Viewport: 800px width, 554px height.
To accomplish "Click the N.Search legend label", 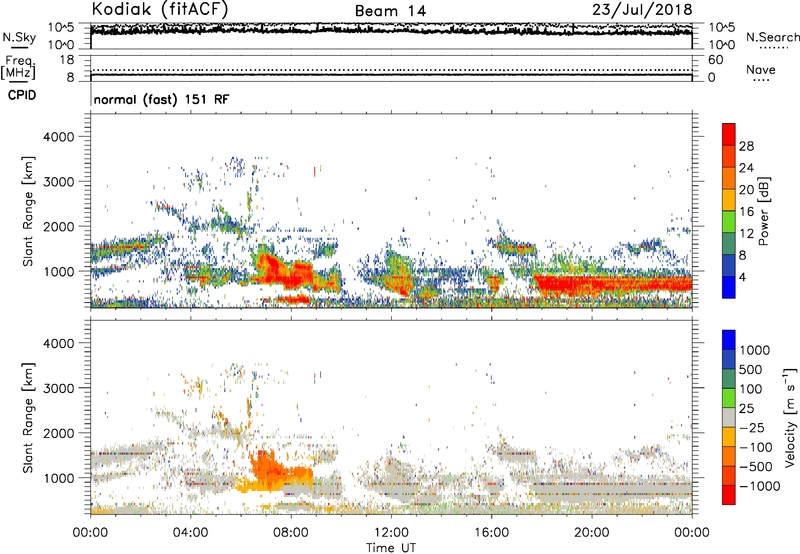I will point(772,37).
